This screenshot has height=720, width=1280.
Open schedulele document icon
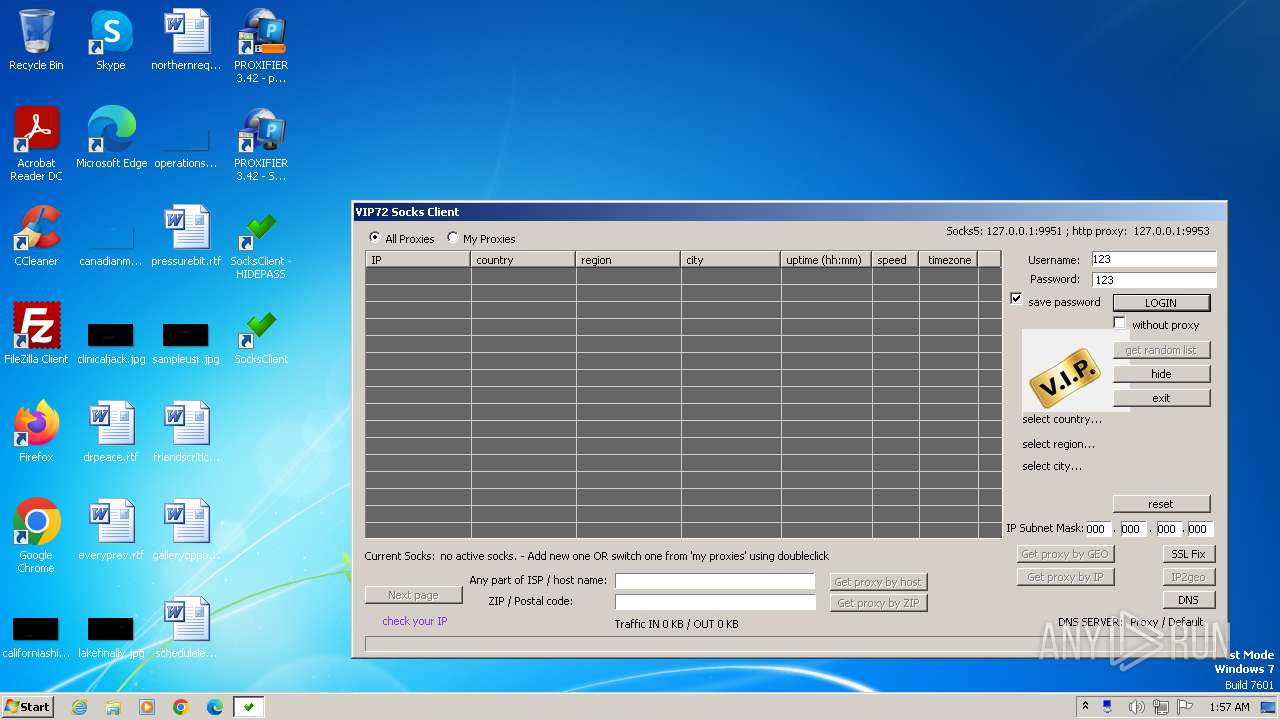(186, 628)
